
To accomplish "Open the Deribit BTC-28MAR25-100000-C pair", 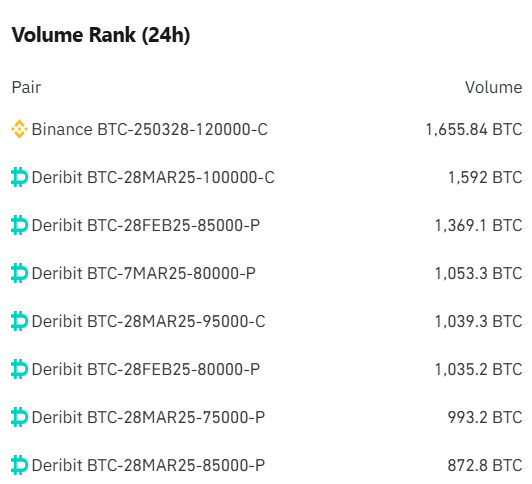I will point(153,177).
